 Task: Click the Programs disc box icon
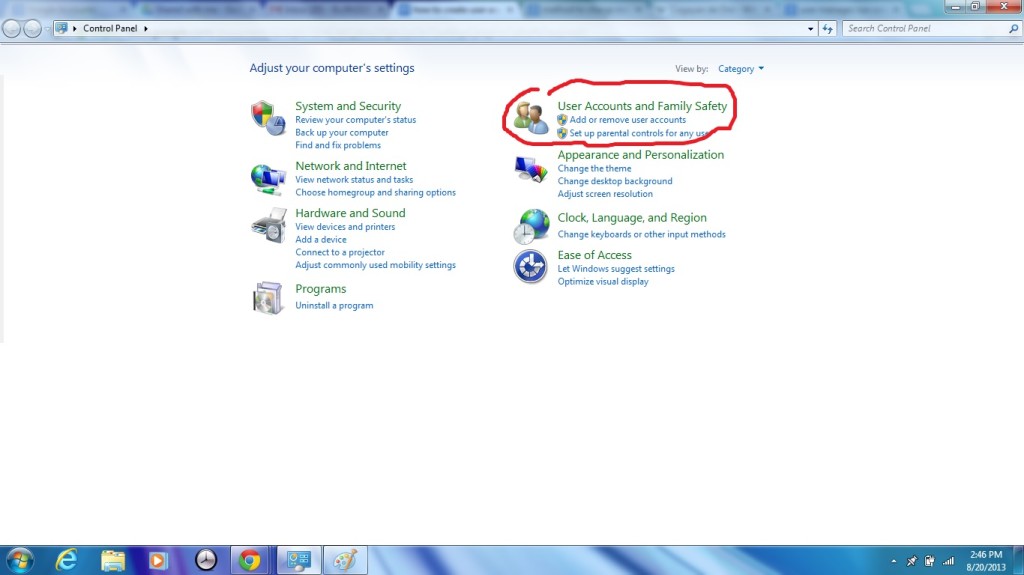pyautogui.click(x=268, y=298)
